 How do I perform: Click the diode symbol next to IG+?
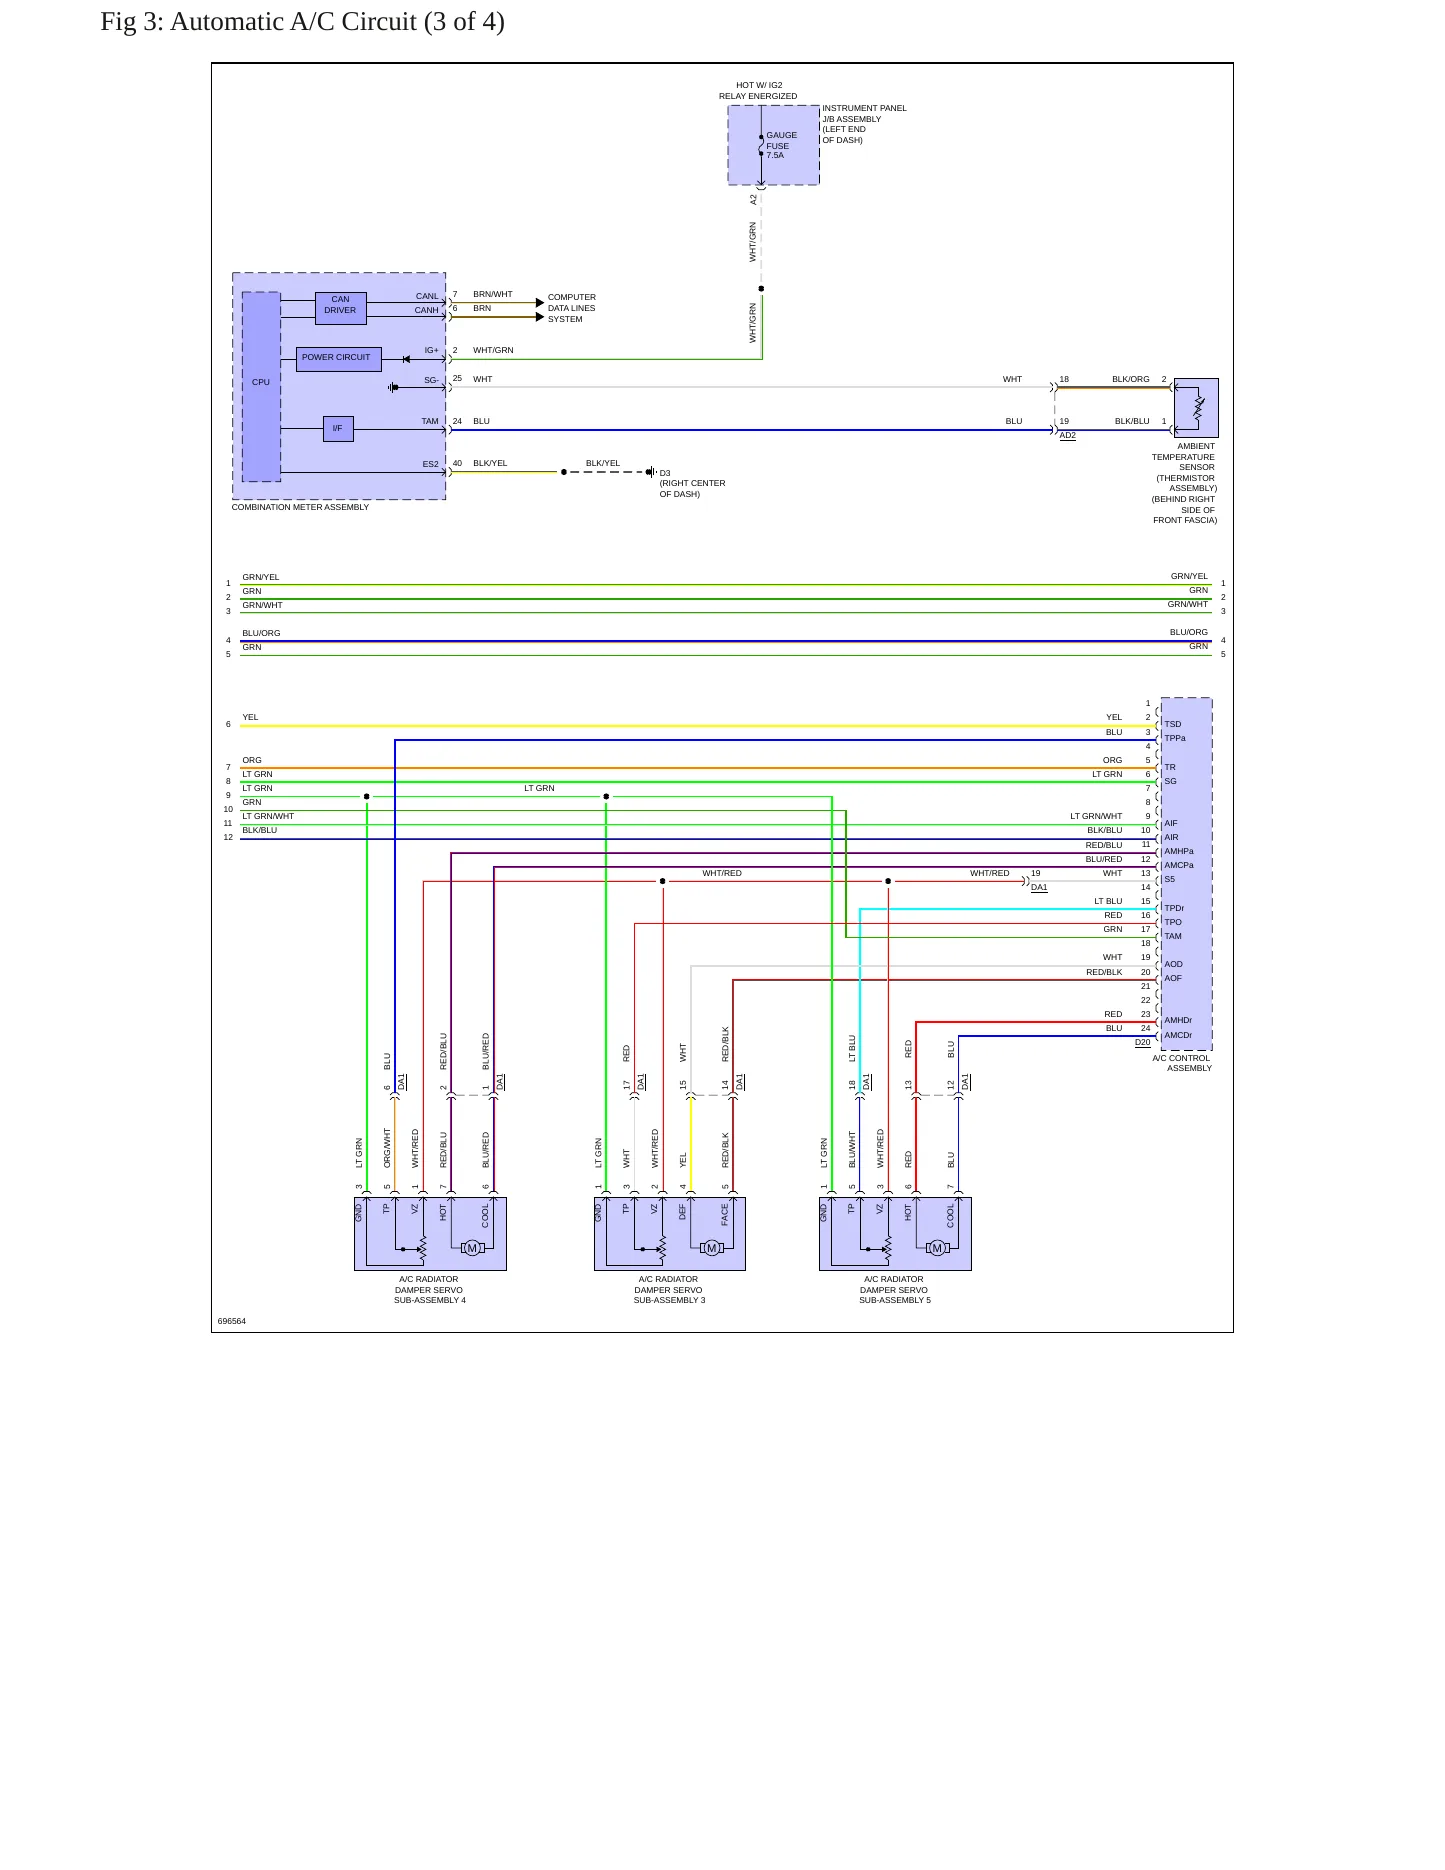point(406,359)
